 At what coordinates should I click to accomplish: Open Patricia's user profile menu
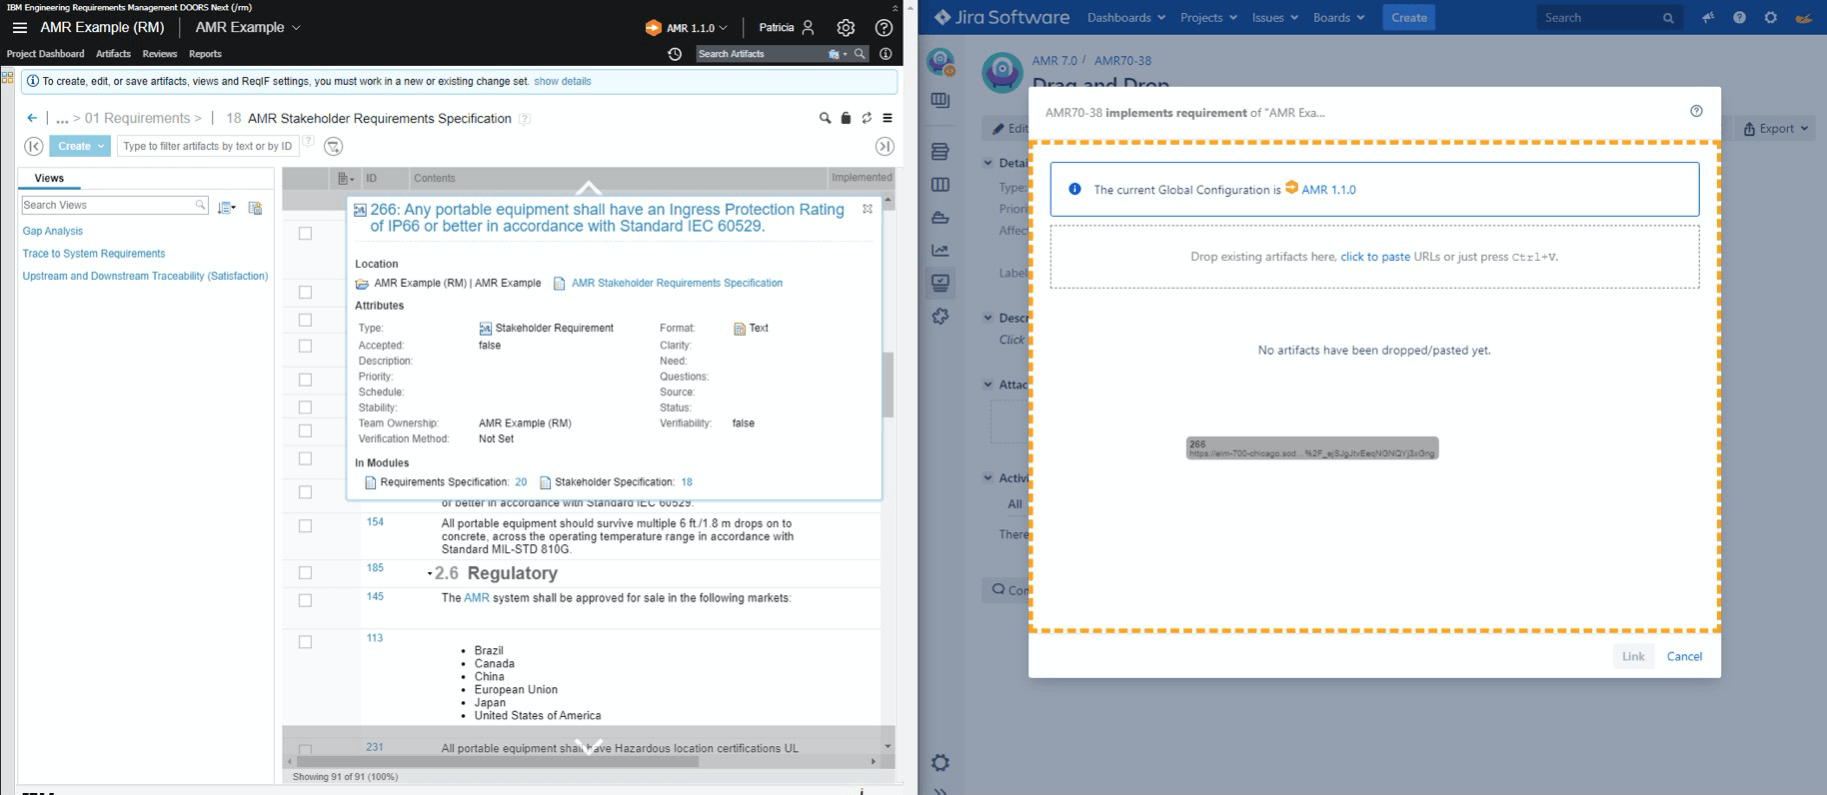tap(787, 28)
